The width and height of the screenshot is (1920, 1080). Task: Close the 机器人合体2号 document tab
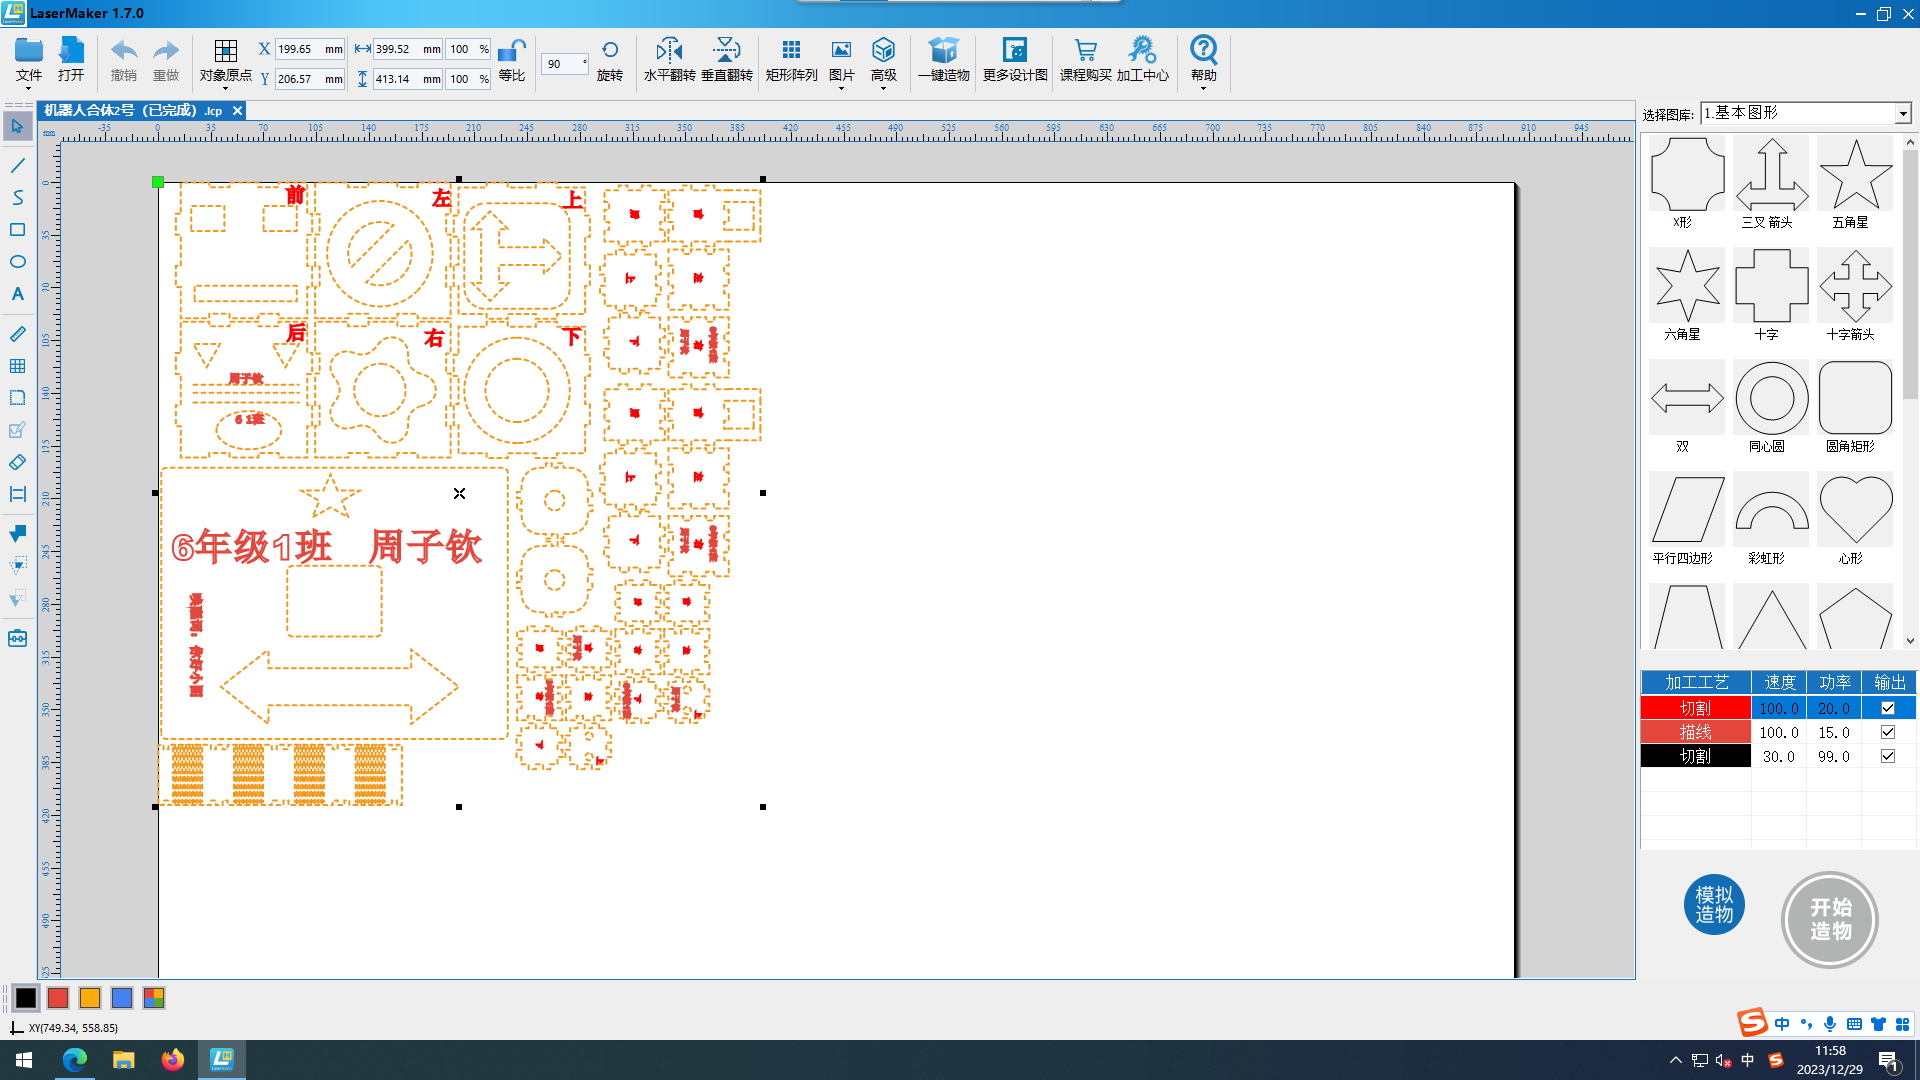(x=237, y=110)
